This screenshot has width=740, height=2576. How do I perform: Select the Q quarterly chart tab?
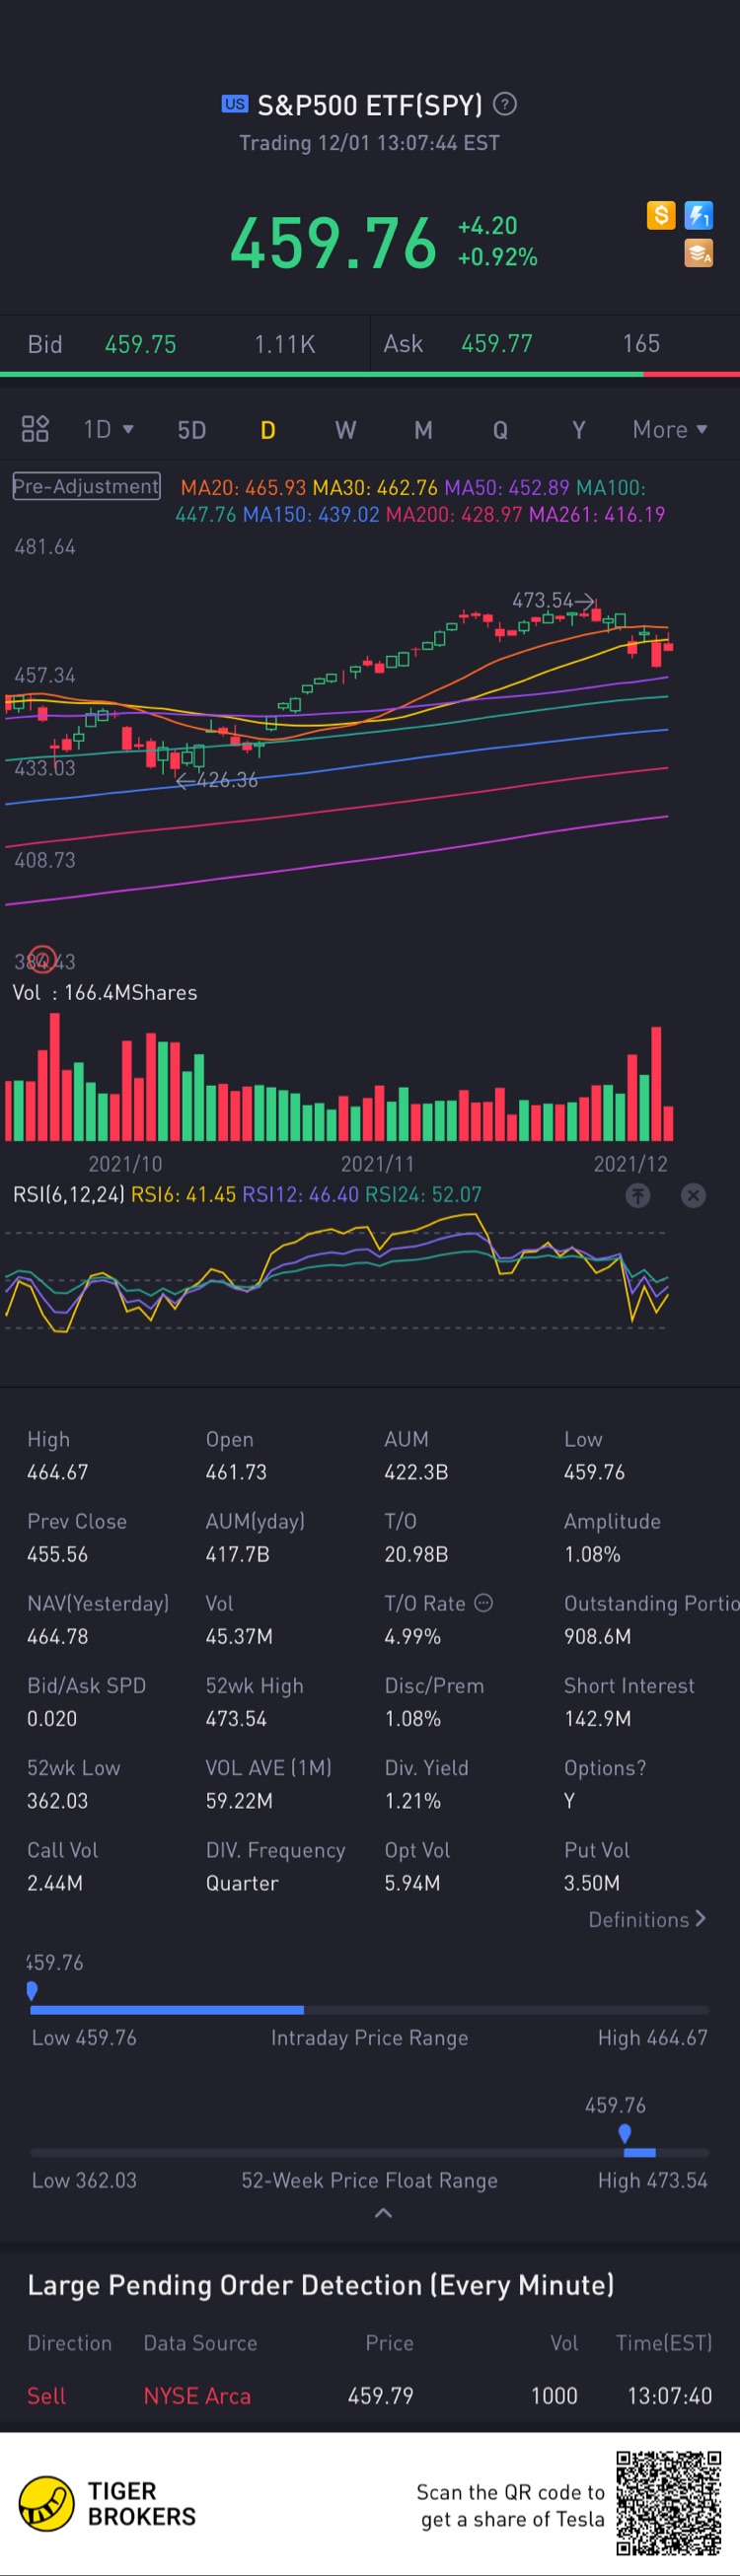(500, 430)
